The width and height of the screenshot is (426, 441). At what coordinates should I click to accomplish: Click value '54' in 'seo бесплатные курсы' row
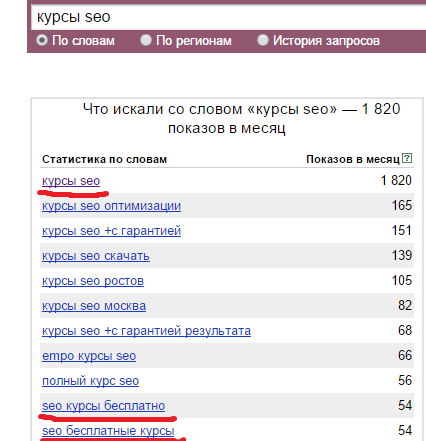pyautogui.click(x=405, y=431)
